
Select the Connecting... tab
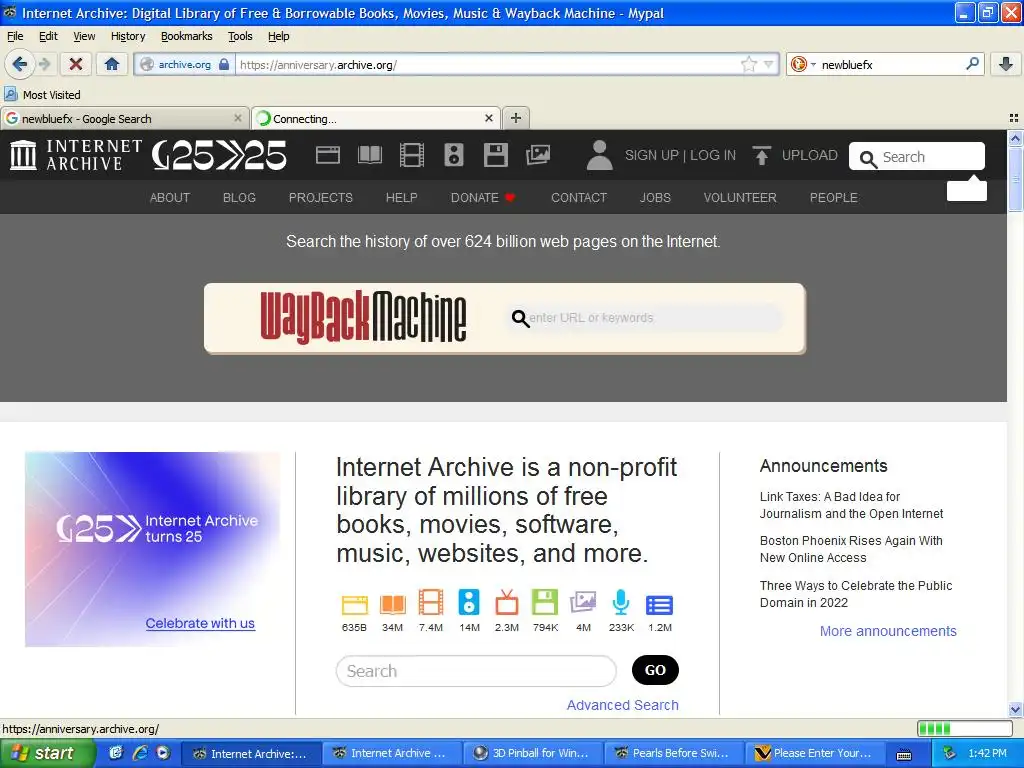coord(376,118)
